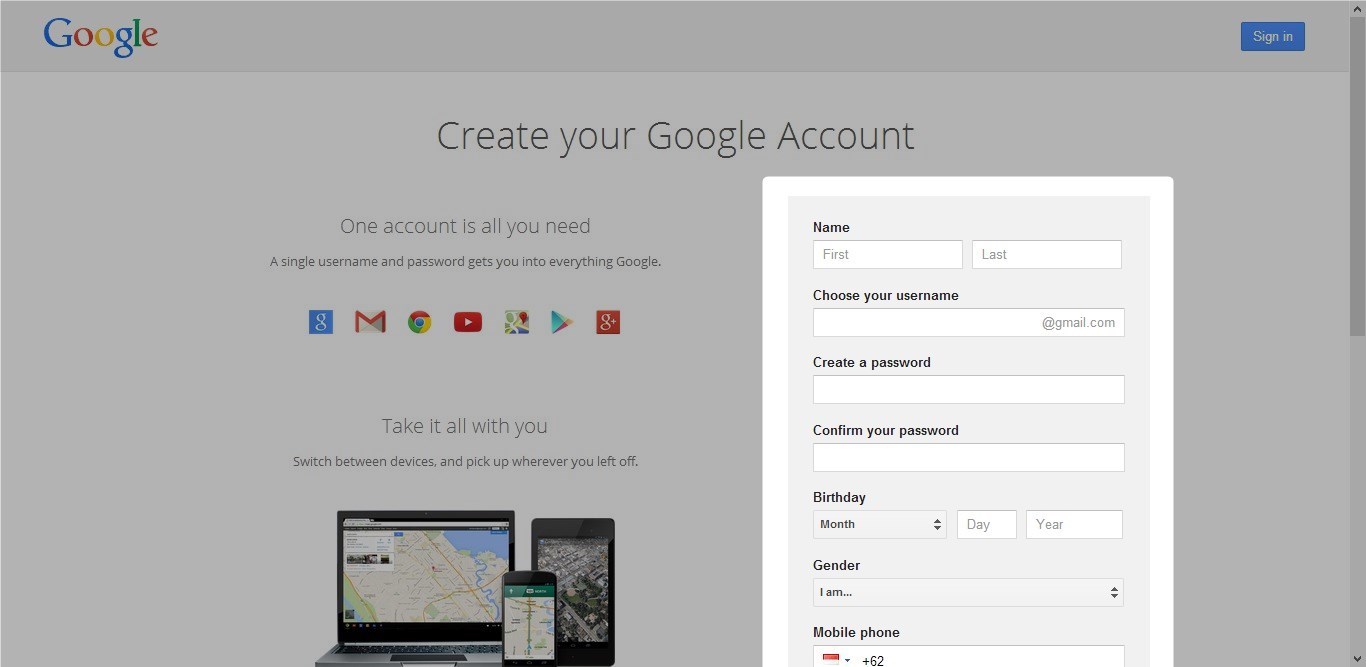Click the First name field
1366x667 pixels.
[887, 254]
